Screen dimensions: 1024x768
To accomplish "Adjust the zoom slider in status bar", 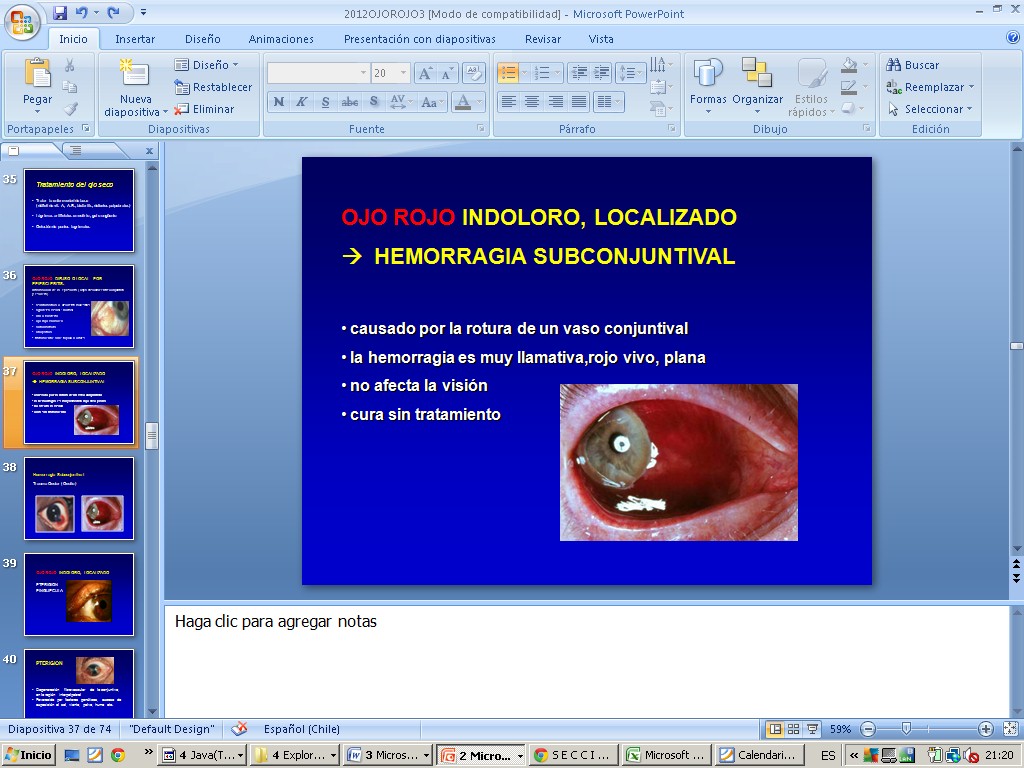I will pyautogui.click(x=906, y=729).
